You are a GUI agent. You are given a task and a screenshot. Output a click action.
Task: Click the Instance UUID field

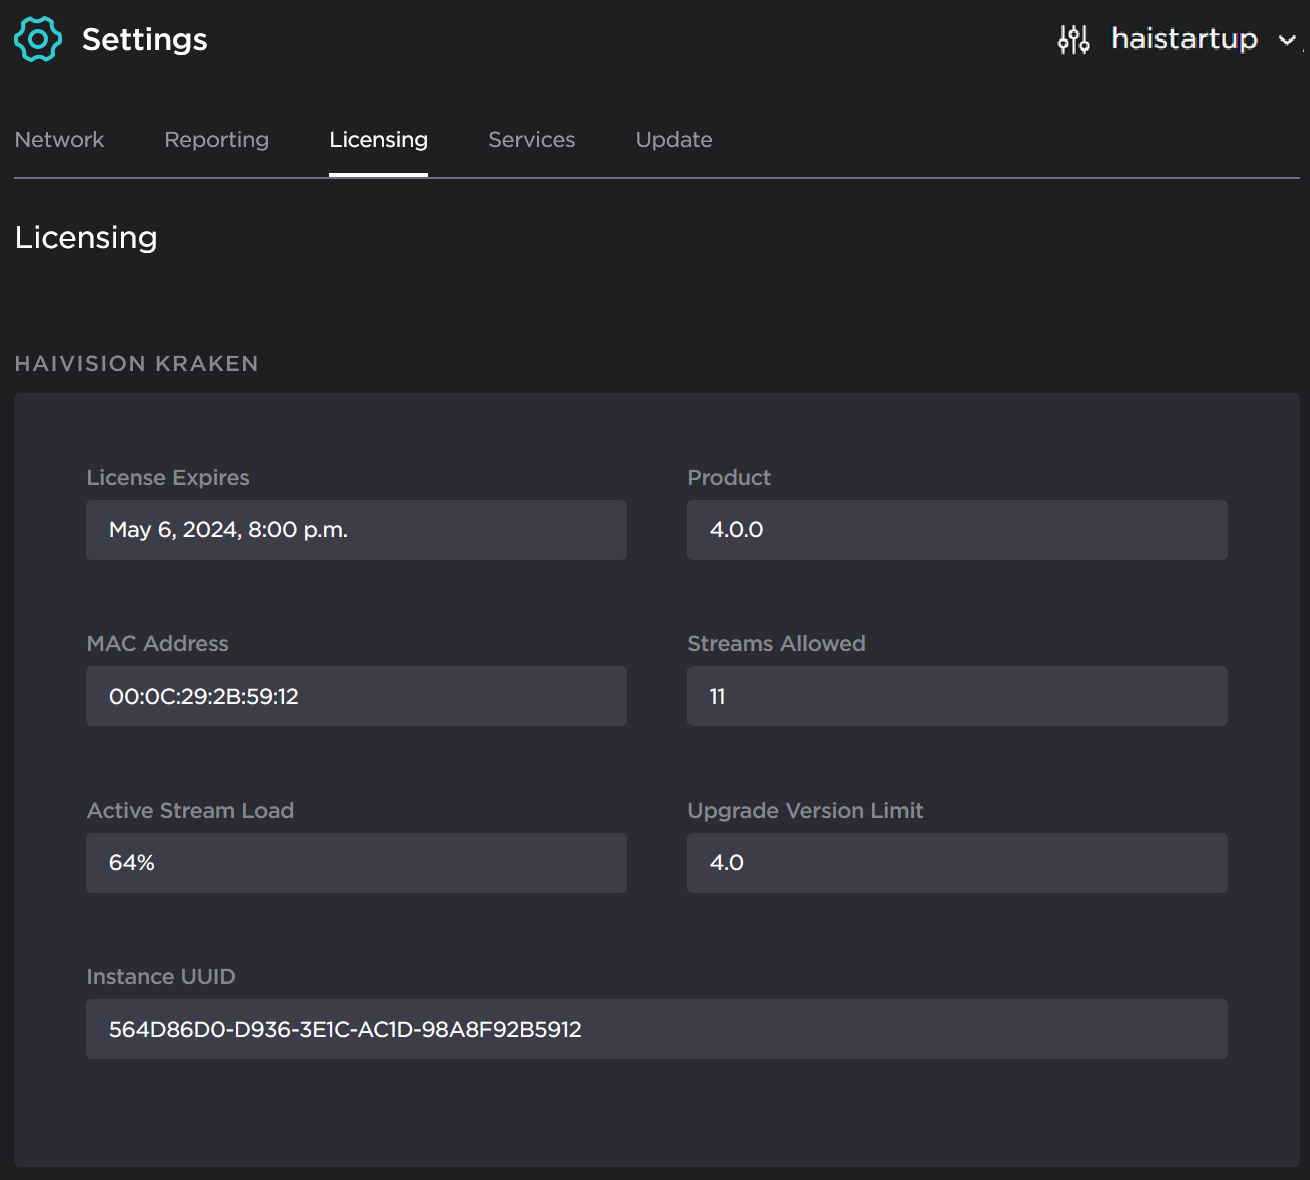pyautogui.click(x=656, y=1029)
